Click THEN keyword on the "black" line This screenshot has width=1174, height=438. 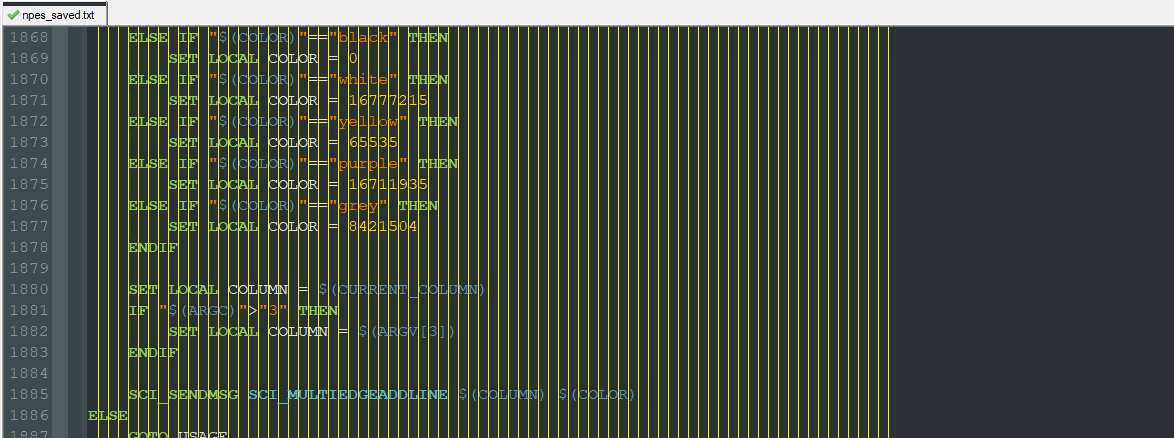click(x=428, y=37)
